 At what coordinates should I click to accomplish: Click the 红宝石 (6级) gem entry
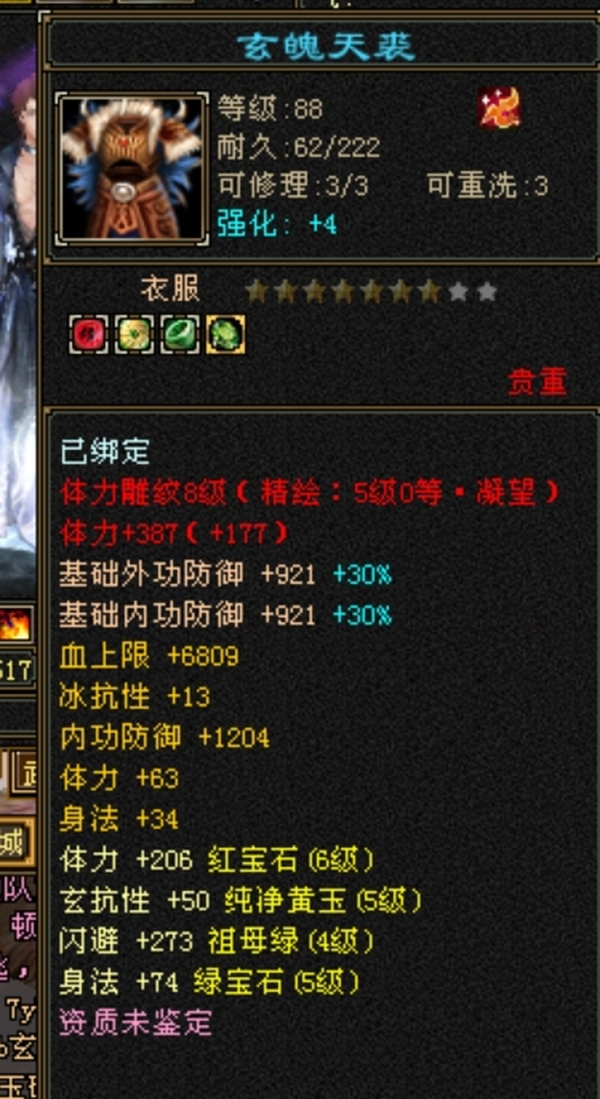coord(291,860)
